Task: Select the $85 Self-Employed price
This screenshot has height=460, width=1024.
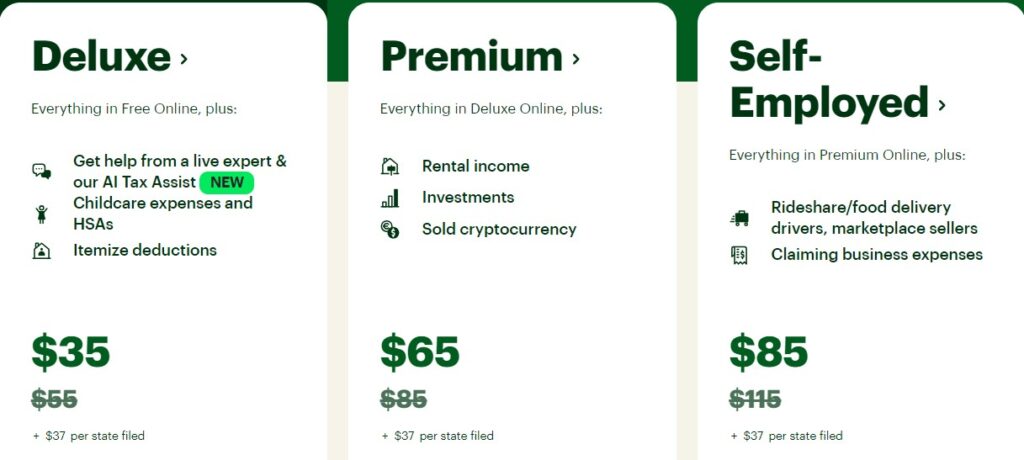Action: tap(769, 352)
